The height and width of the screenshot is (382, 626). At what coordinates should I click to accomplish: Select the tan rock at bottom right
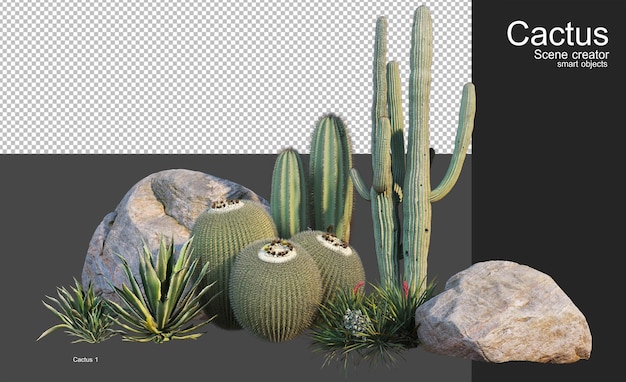[504, 312]
